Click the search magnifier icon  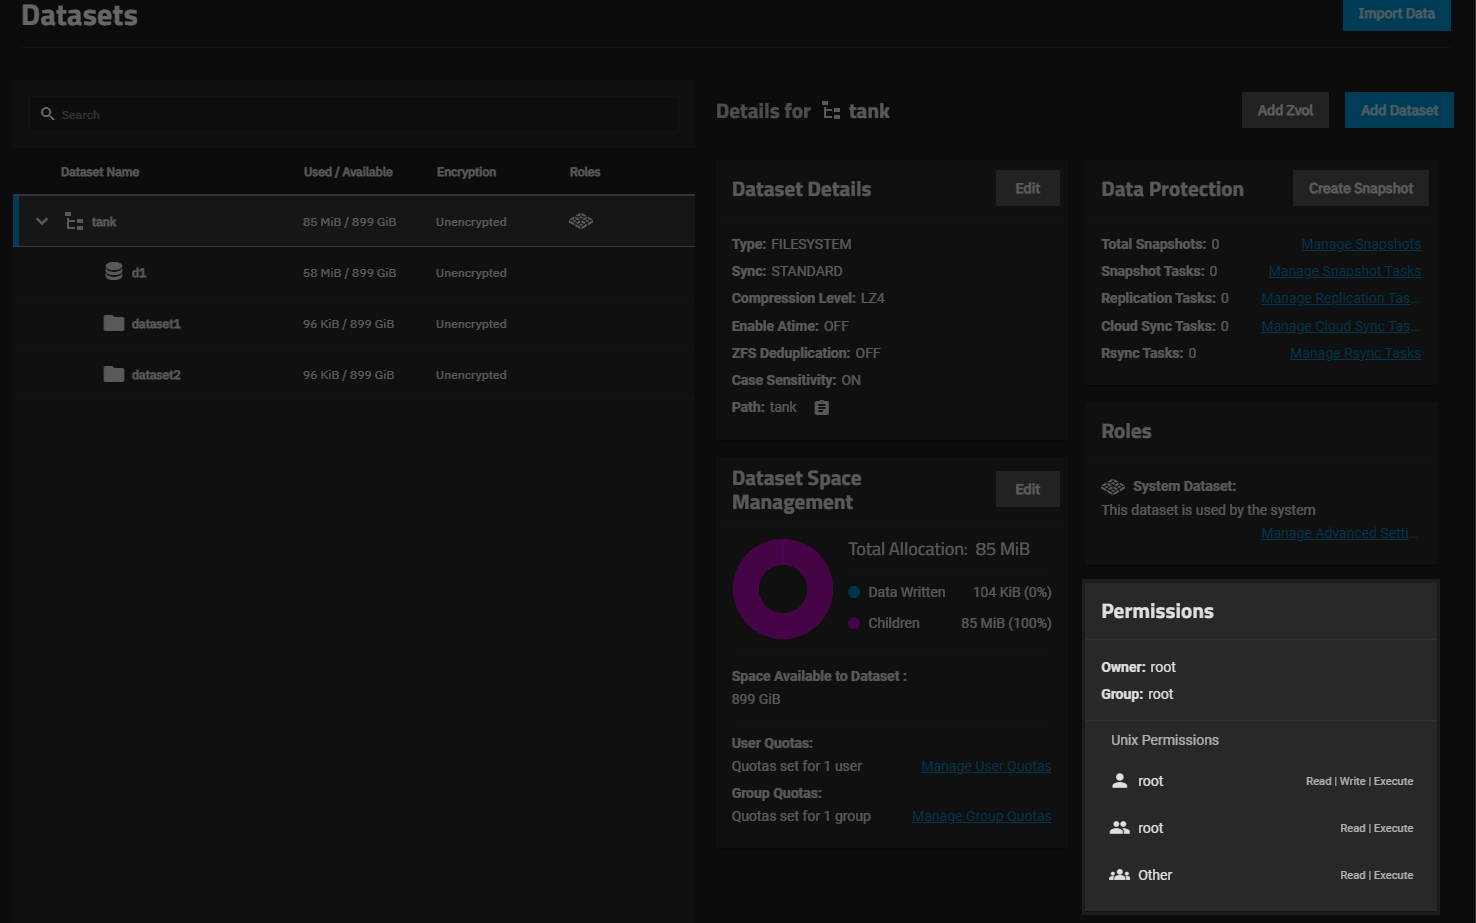(47, 114)
